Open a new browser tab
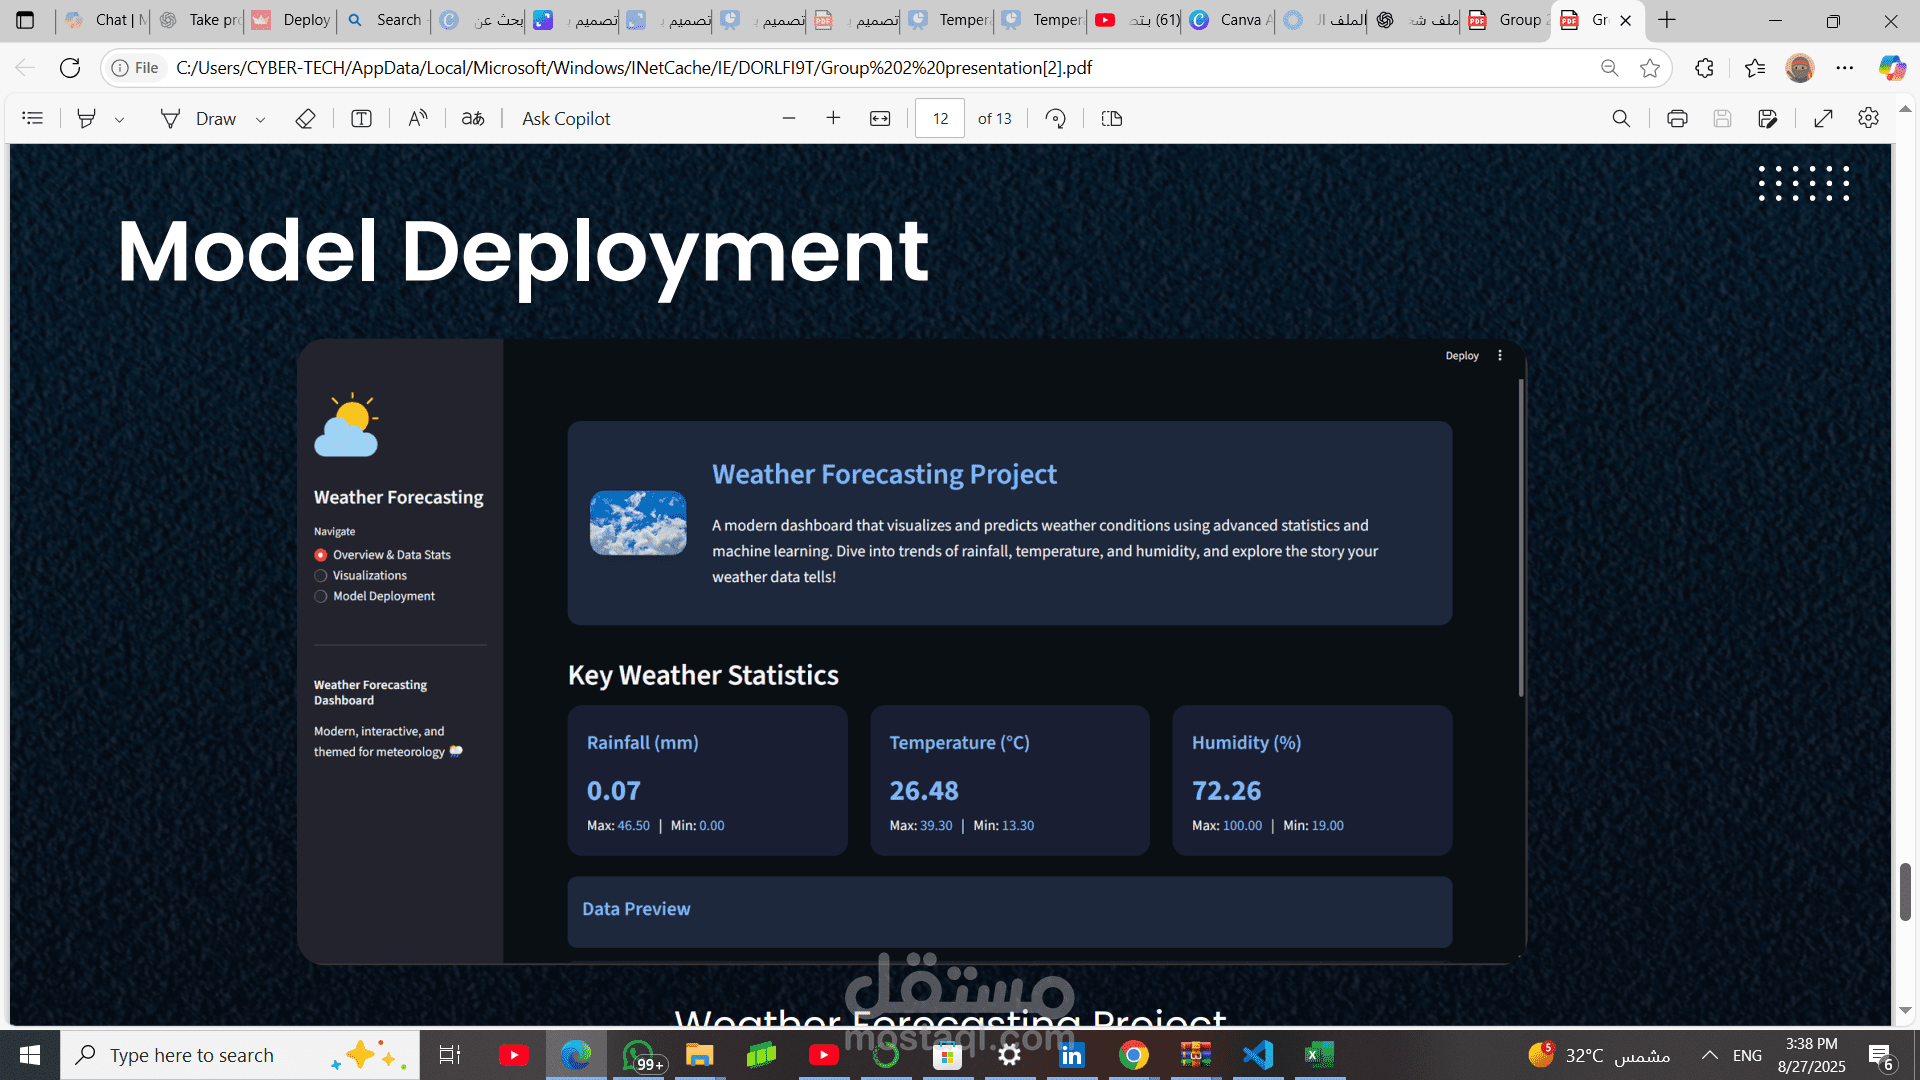Viewport: 1920px width, 1080px height. click(x=1666, y=20)
